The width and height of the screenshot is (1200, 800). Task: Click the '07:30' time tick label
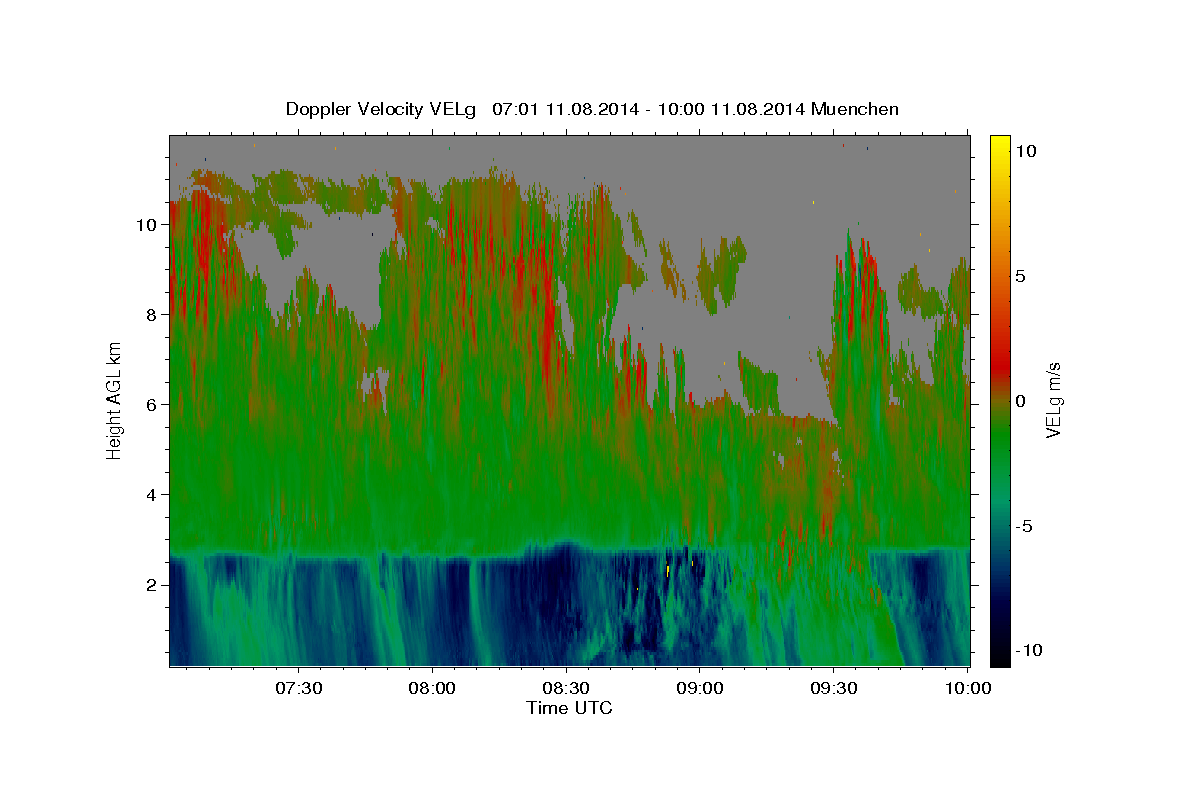[298, 688]
